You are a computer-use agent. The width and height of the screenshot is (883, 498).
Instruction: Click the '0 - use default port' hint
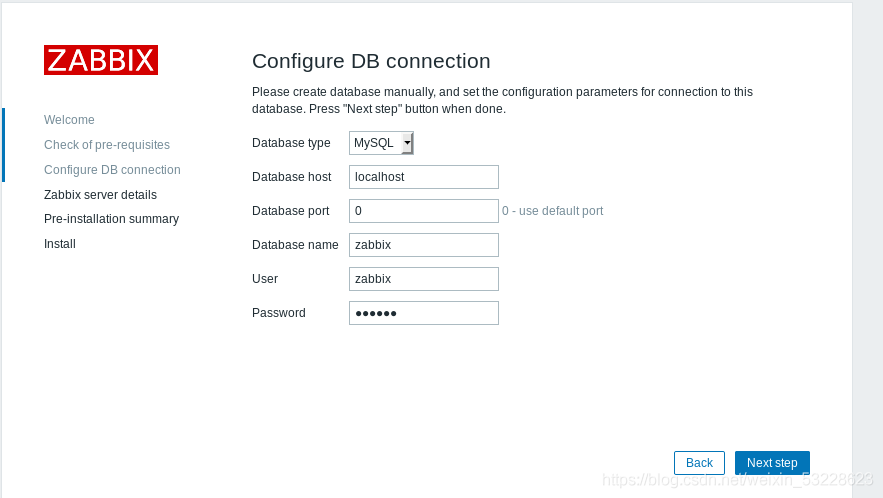(552, 211)
